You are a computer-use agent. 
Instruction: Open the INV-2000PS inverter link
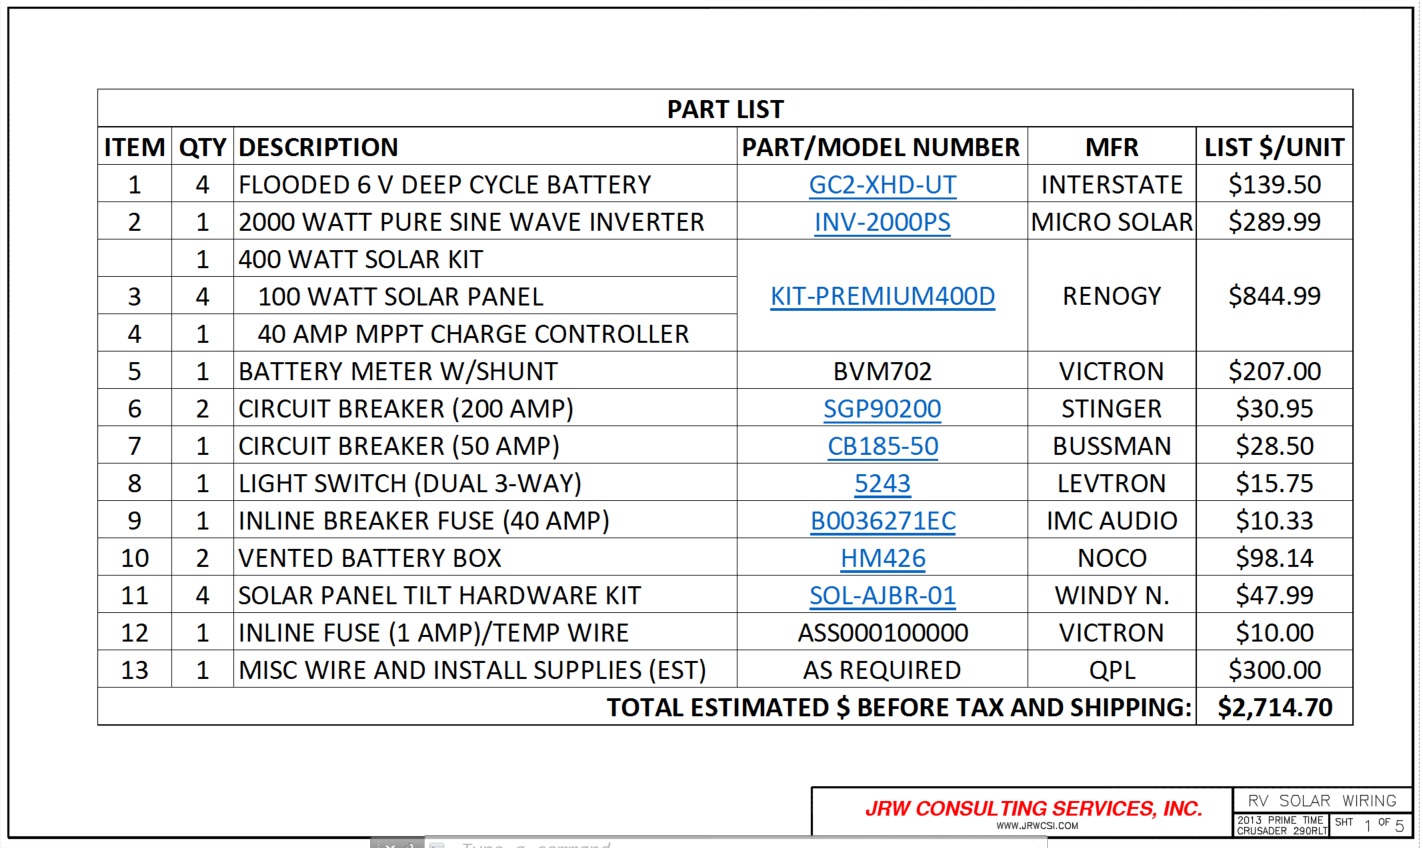click(x=882, y=222)
